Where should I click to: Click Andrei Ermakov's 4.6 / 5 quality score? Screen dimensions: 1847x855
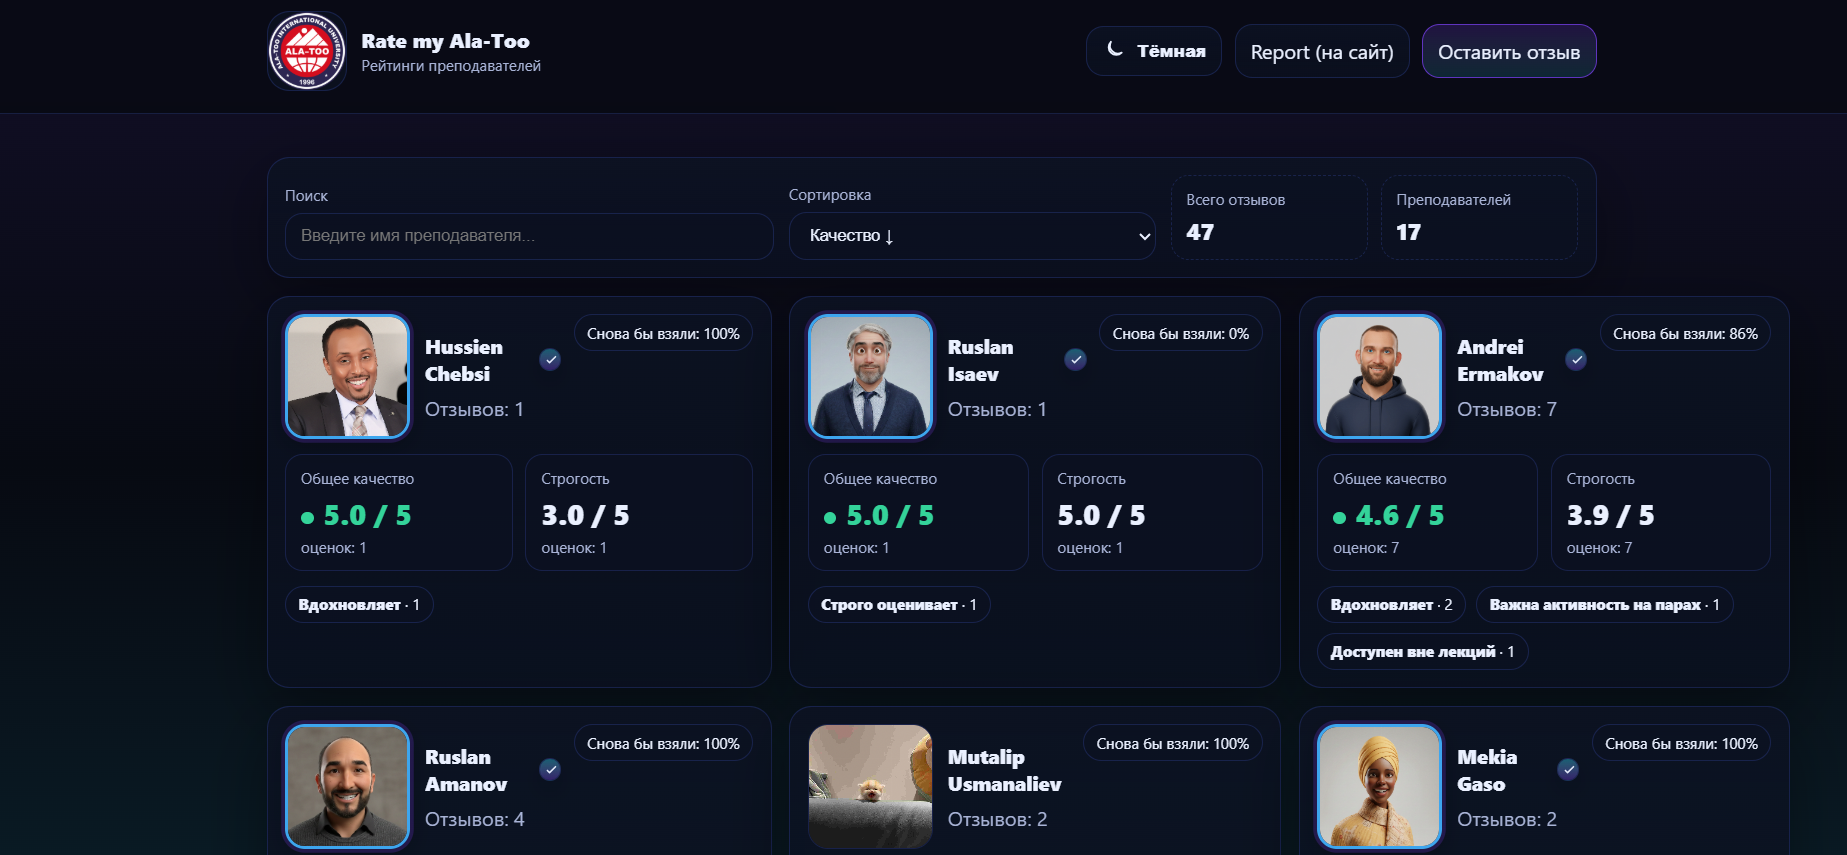pyautogui.click(x=1400, y=516)
